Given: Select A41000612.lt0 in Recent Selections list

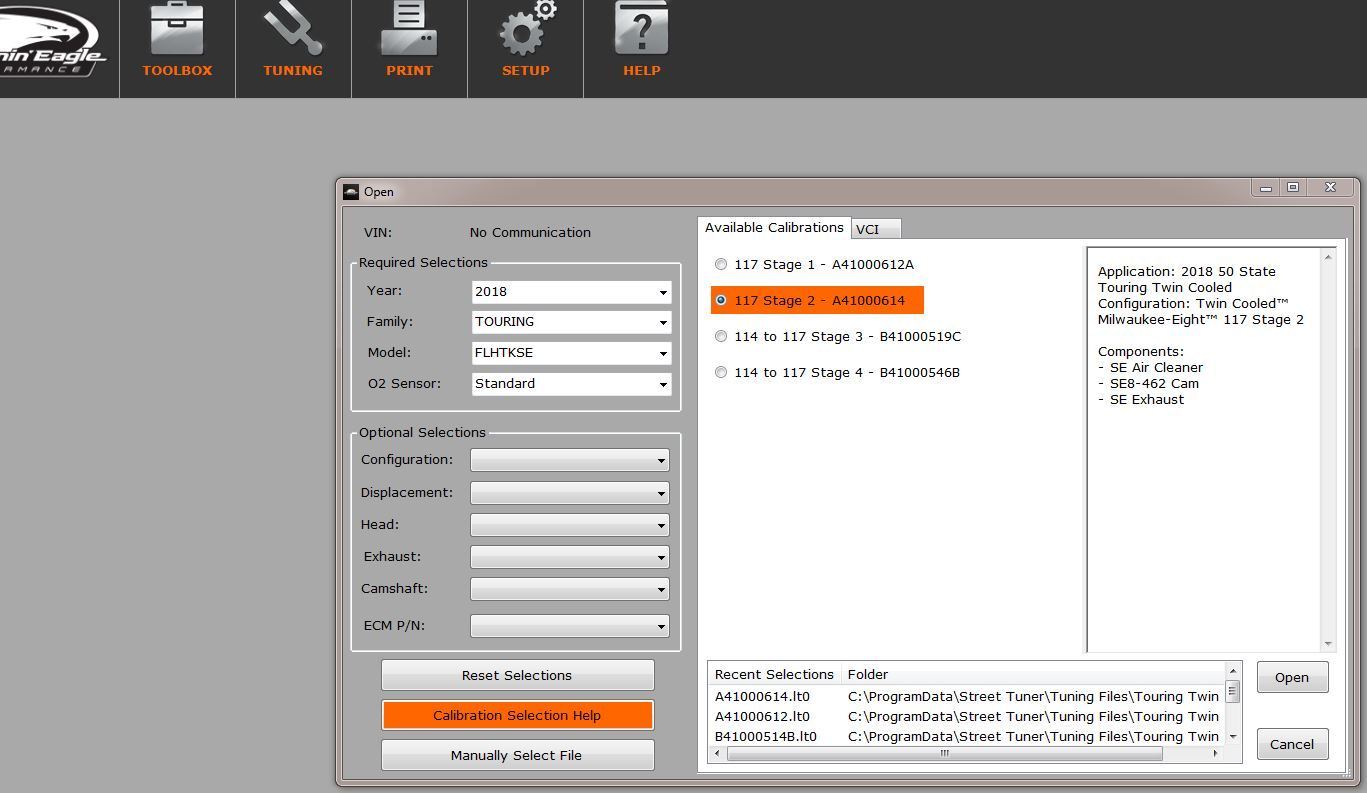Looking at the screenshot, I should click(762, 716).
